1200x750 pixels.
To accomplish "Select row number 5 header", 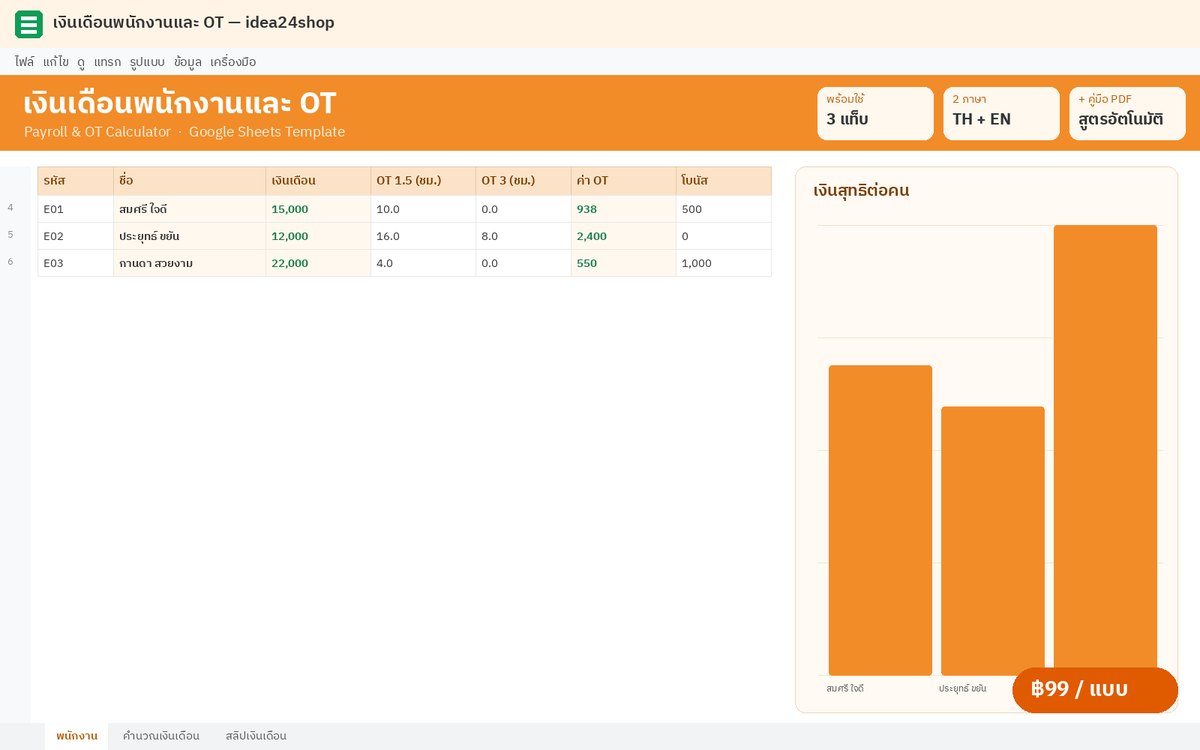I will point(11,235).
